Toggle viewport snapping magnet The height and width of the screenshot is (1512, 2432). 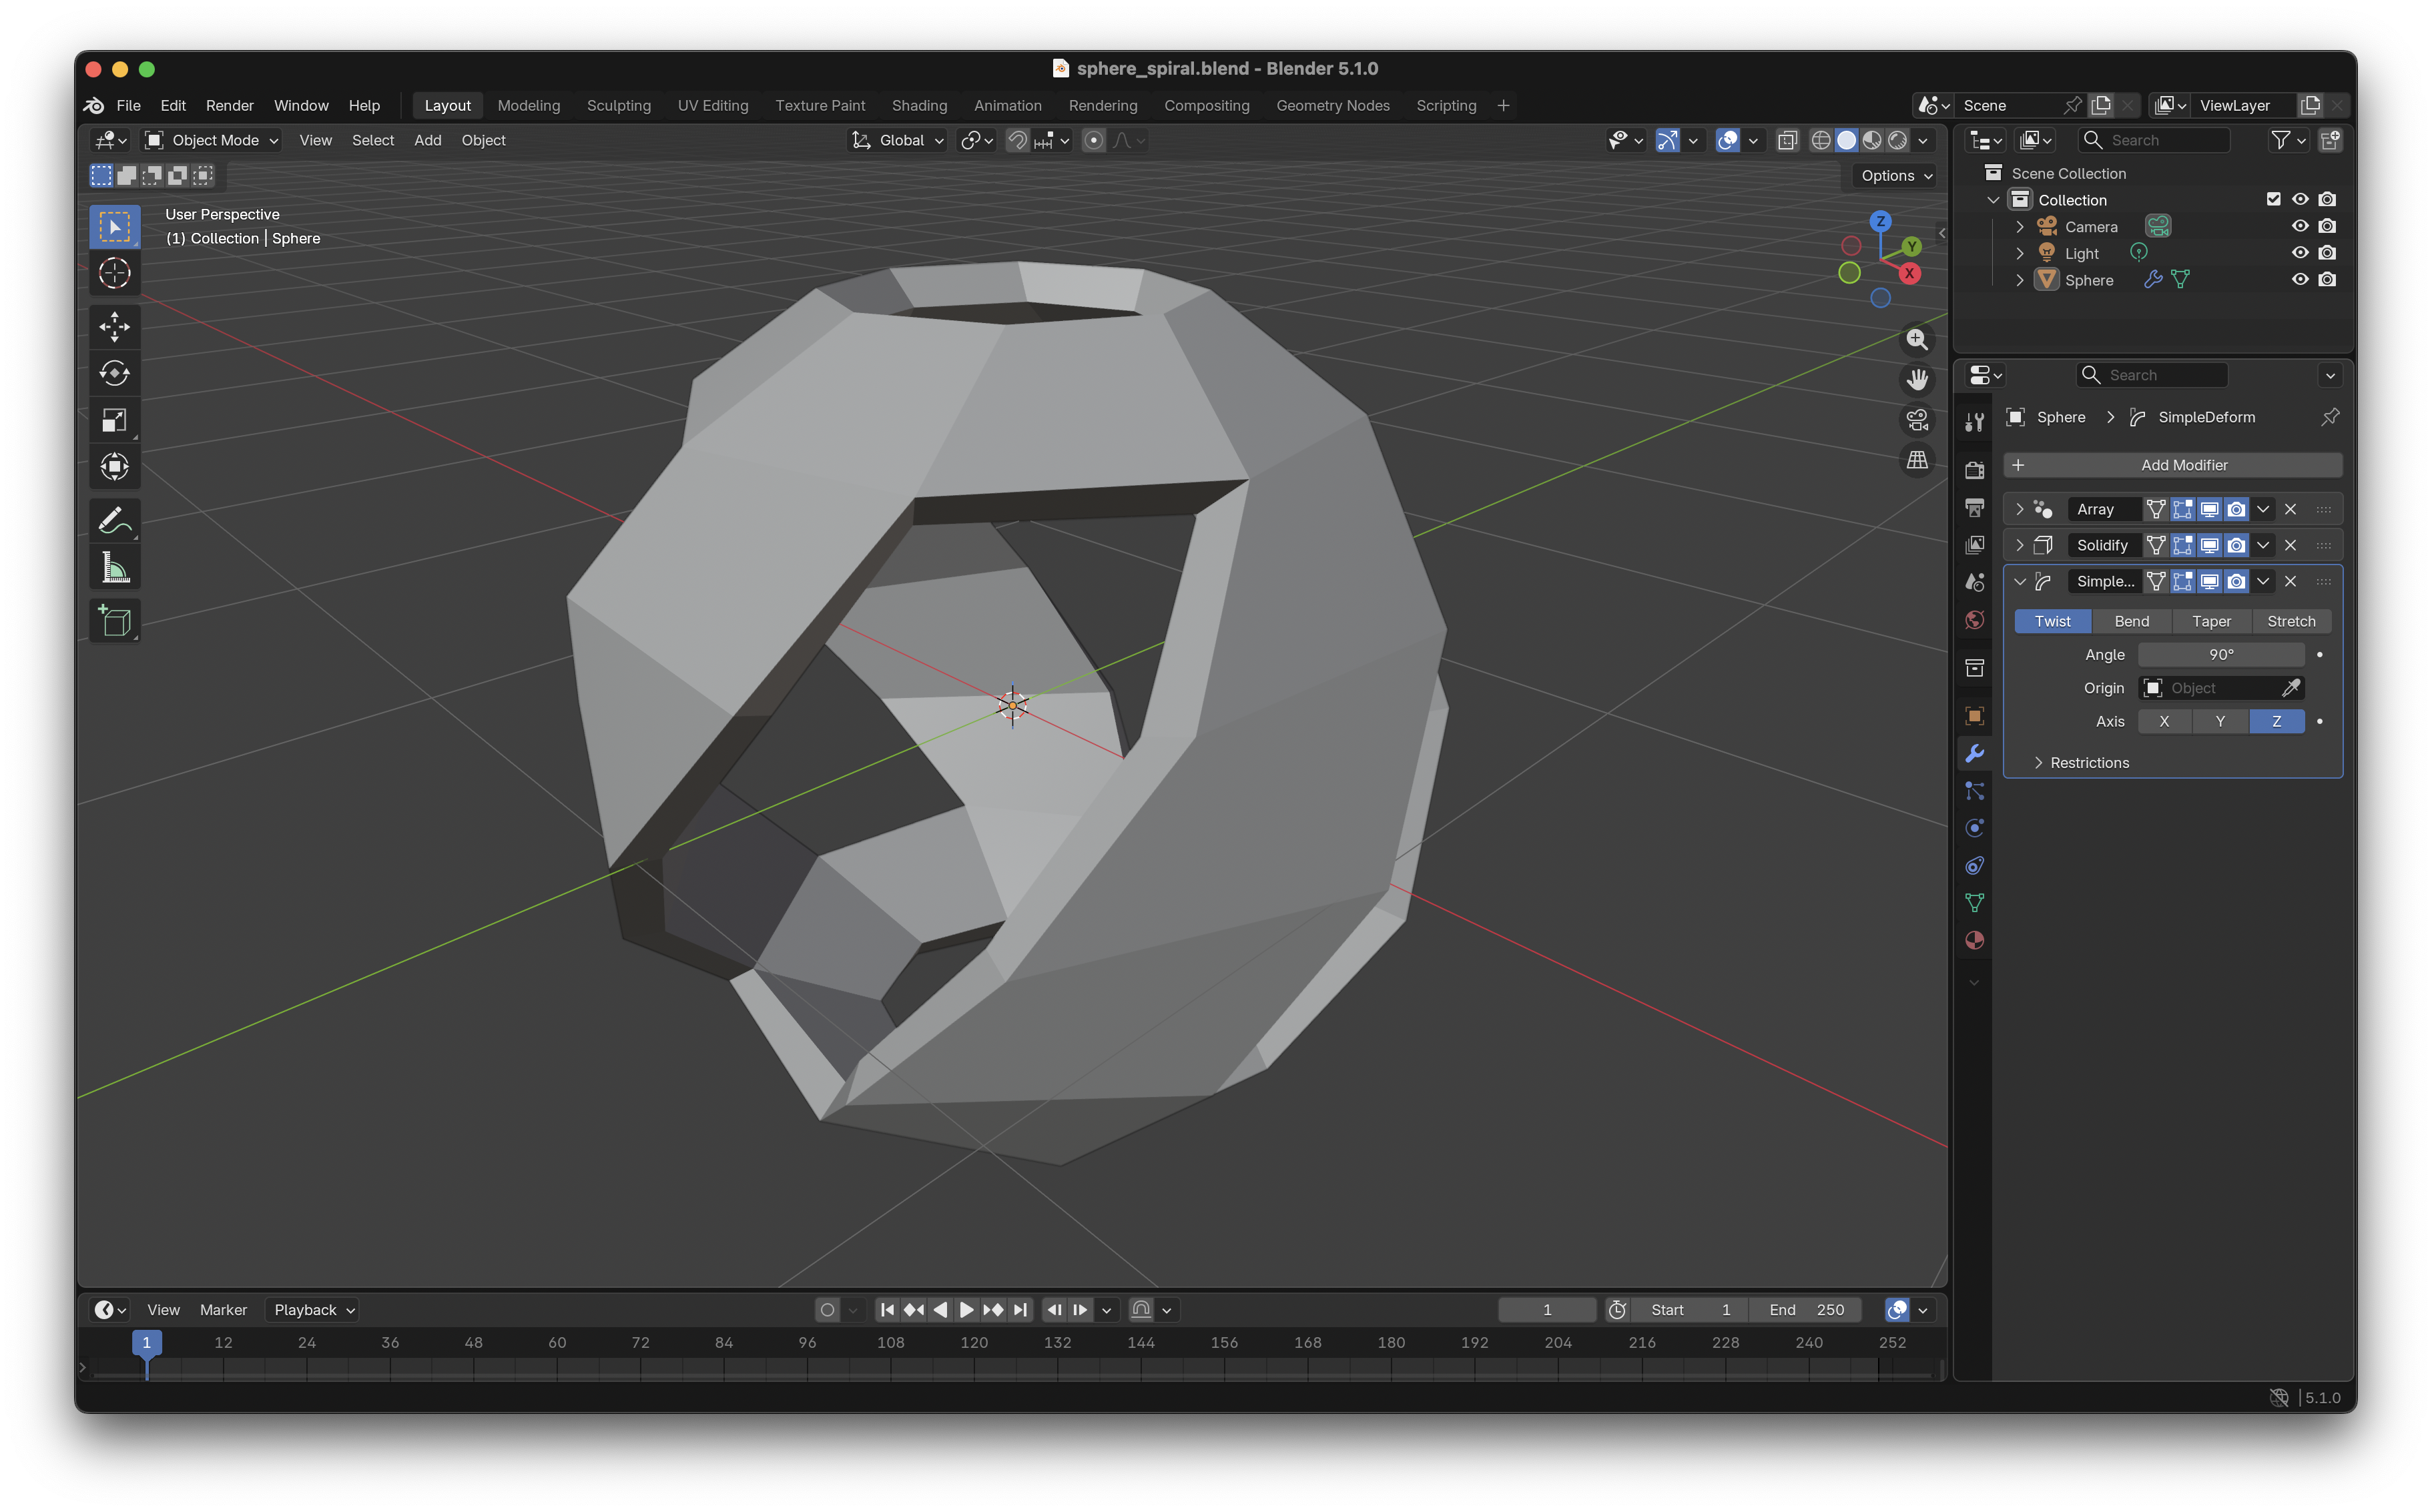(1017, 140)
